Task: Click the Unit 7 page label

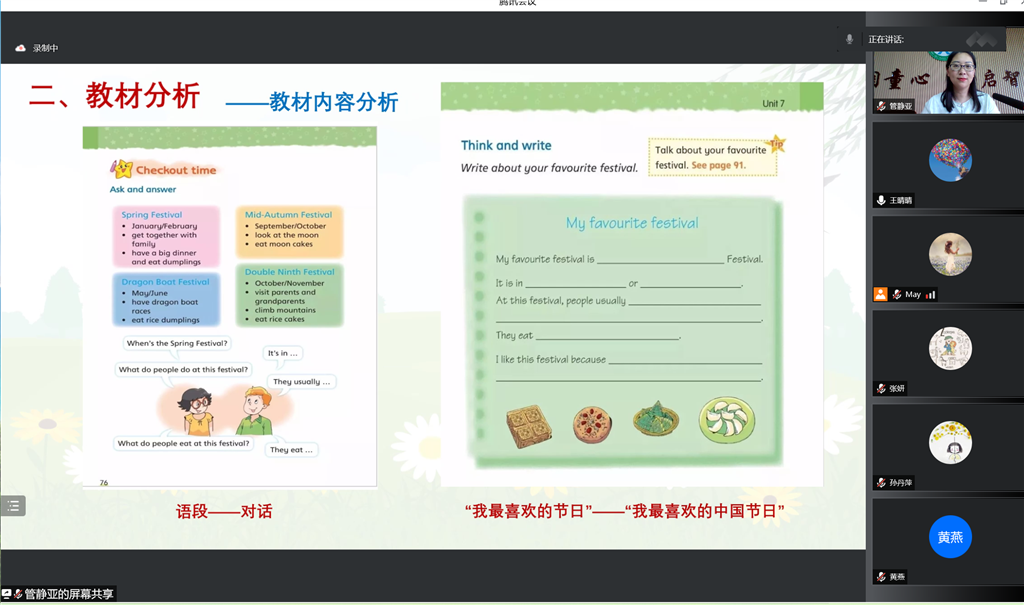Action: [773, 103]
